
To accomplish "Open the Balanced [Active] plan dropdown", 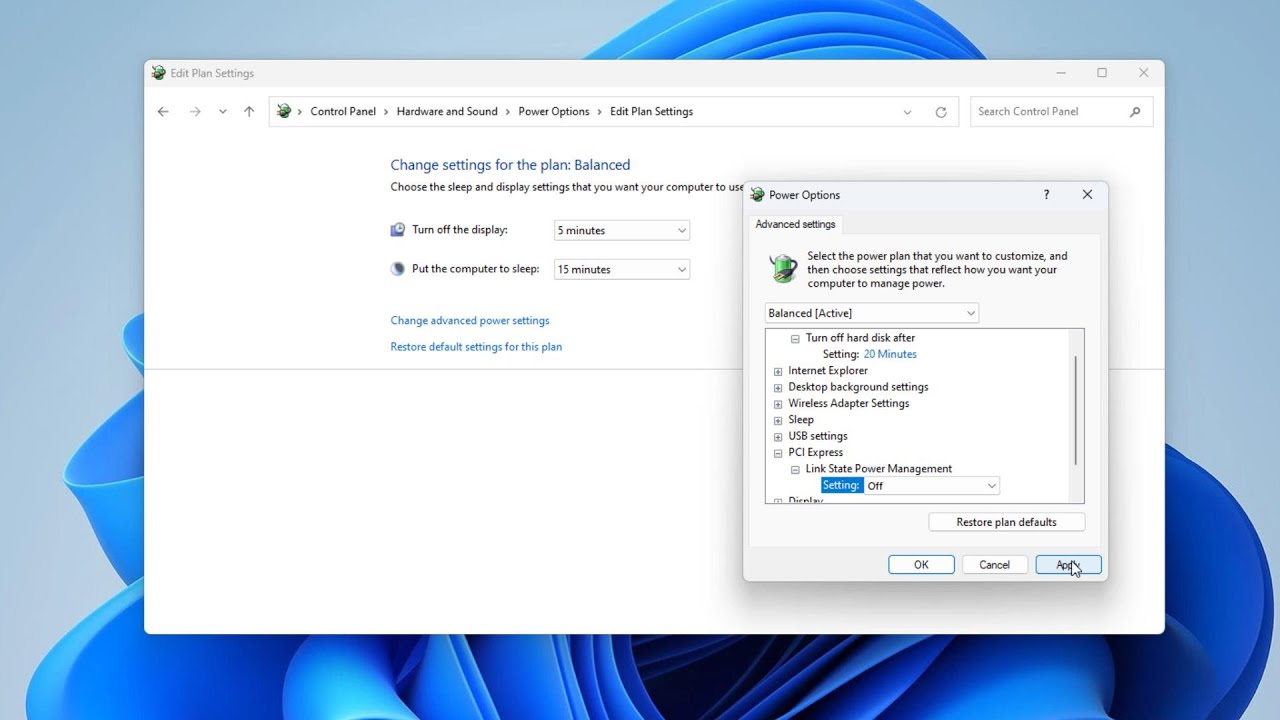I will (x=871, y=313).
